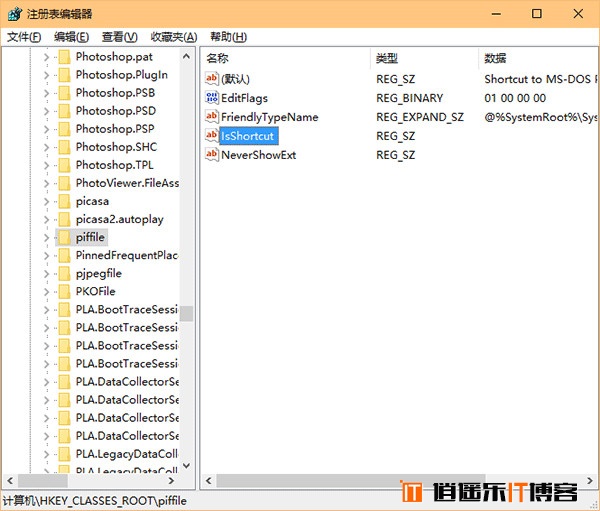Viewport: 600px width, 511px height.
Task: Select the EditFlags value name
Action: point(244,98)
